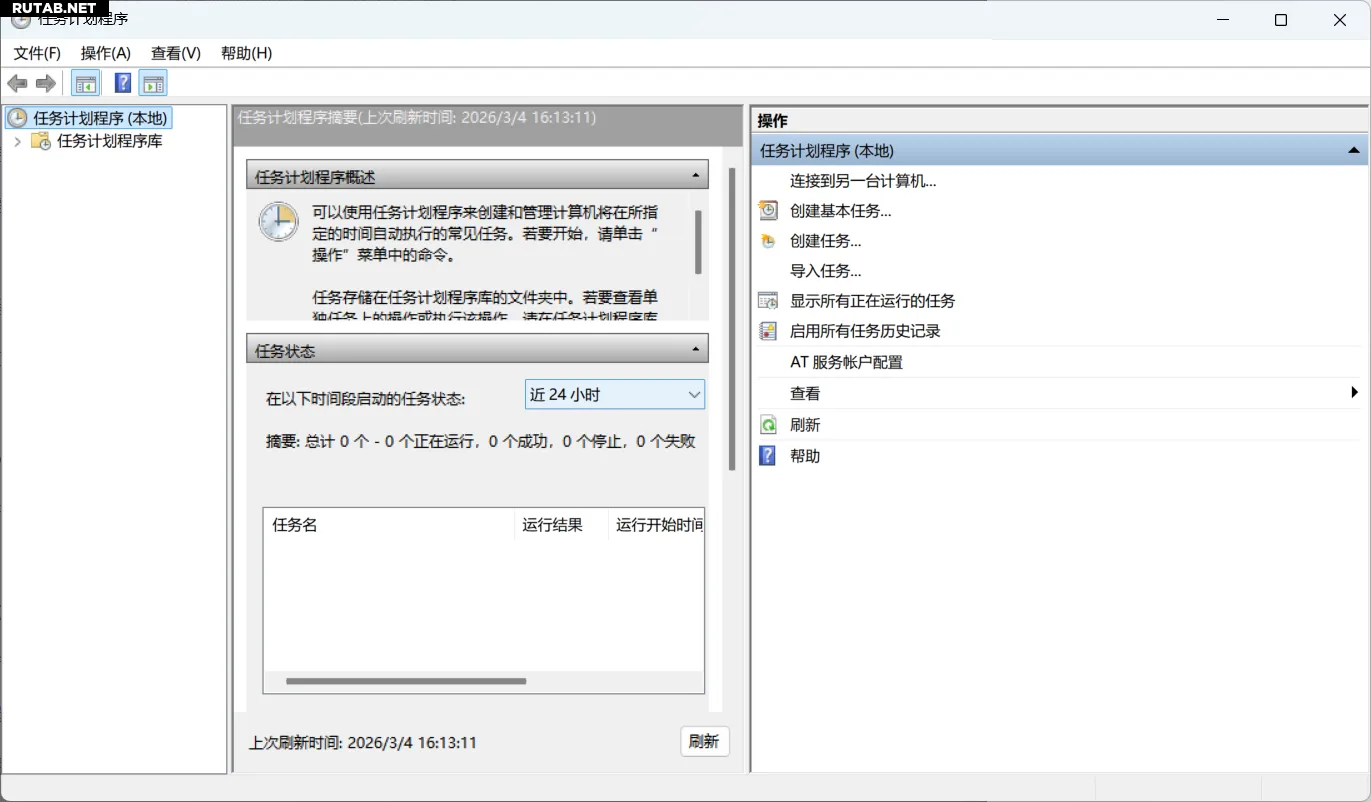1371x802 pixels.
Task: Collapse the 任务计划程序概述 section
Action: pos(696,176)
